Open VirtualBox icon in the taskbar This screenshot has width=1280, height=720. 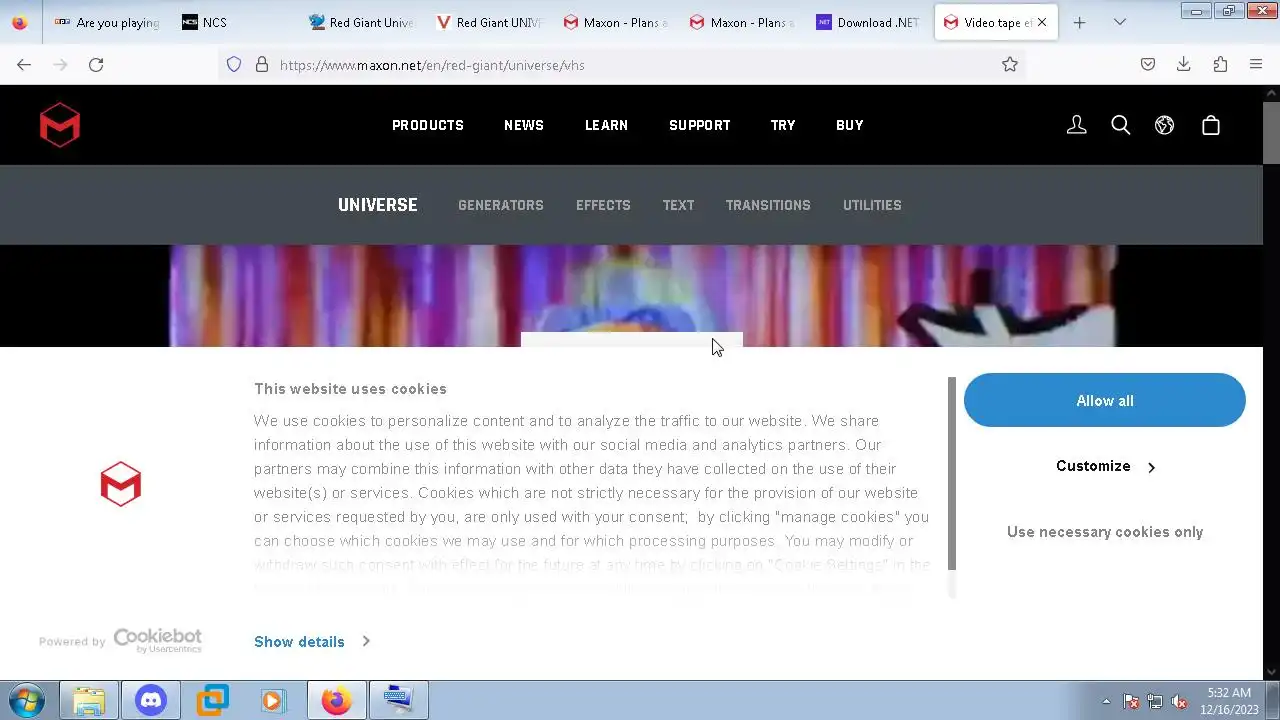pos(212,700)
